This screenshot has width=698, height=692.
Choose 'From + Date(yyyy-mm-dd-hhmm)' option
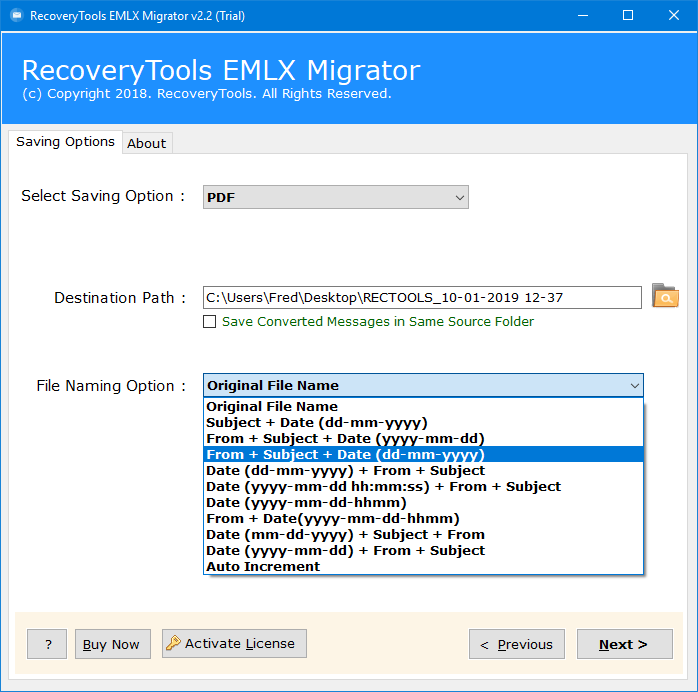(423, 518)
